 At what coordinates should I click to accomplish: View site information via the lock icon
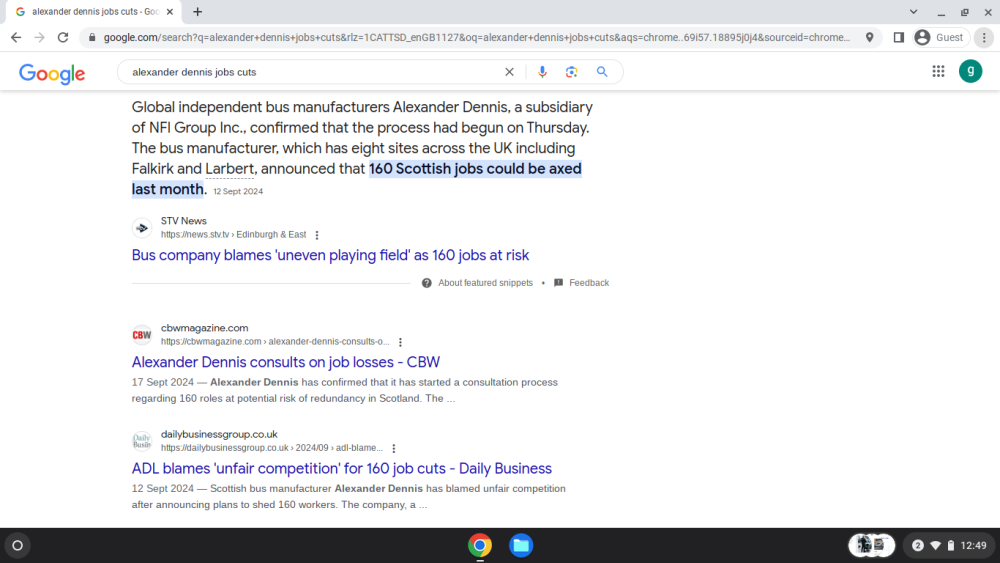coord(92,38)
